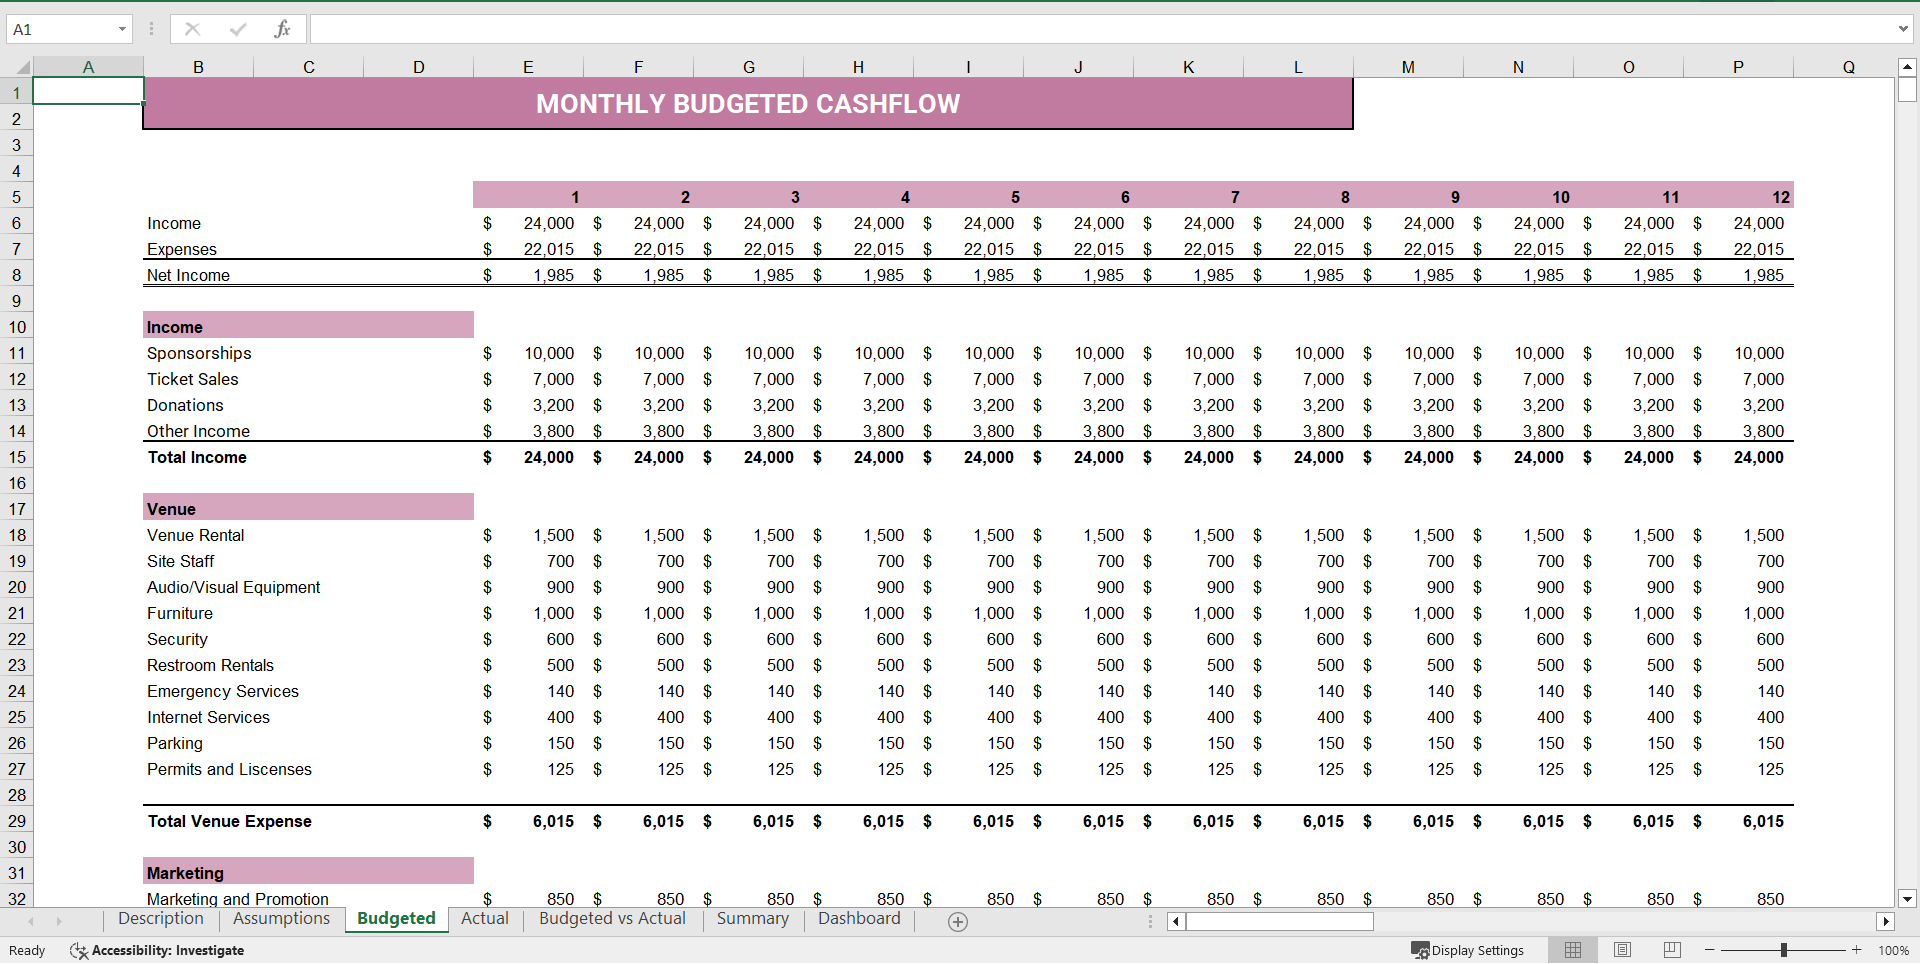Click the Venue section header cell

[x=308, y=508]
